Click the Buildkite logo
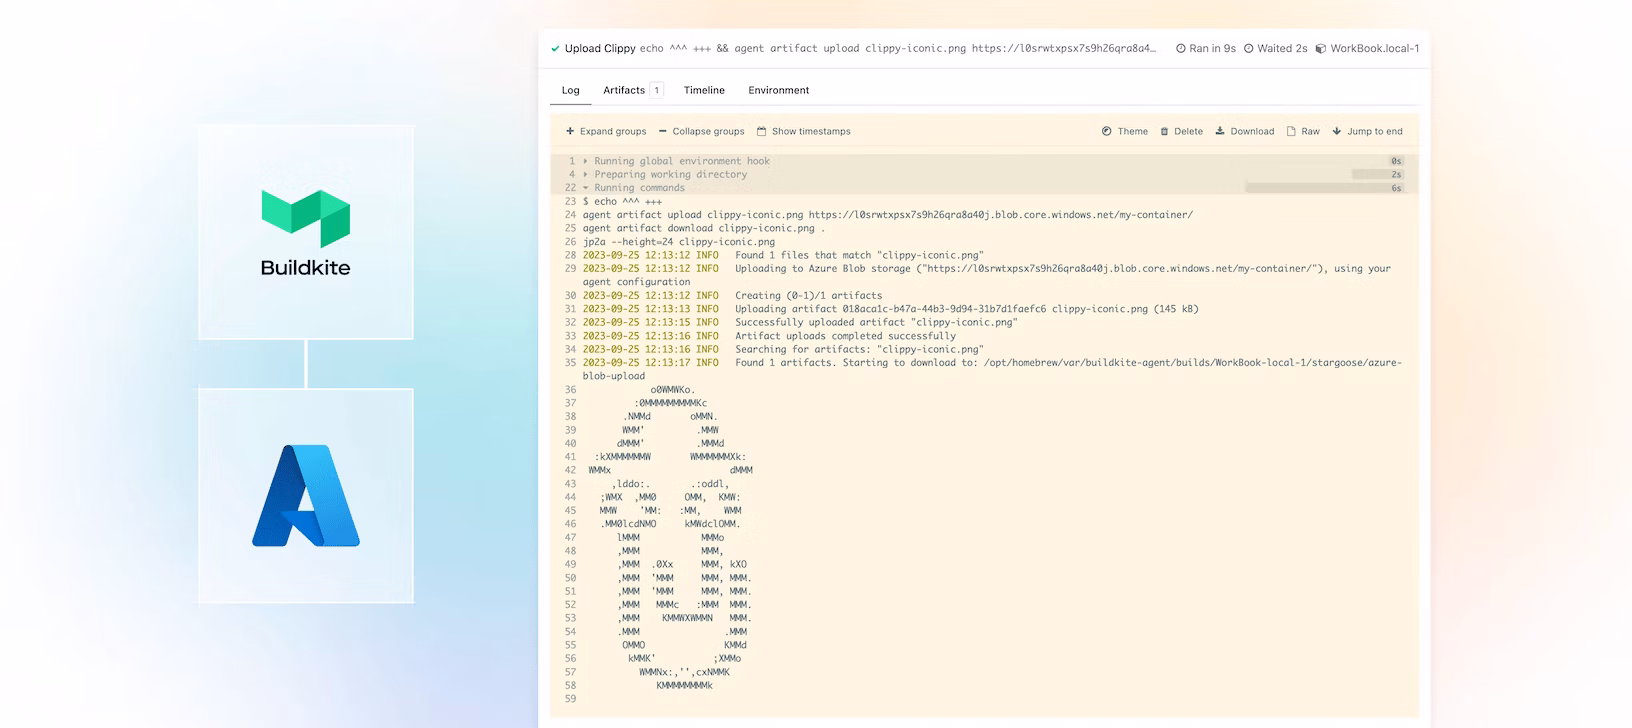 tap(306, 218)
